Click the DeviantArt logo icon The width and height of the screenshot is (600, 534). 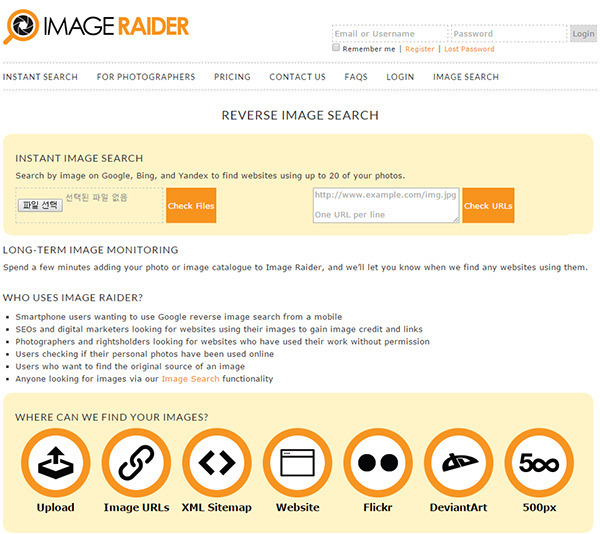point(458,462)
